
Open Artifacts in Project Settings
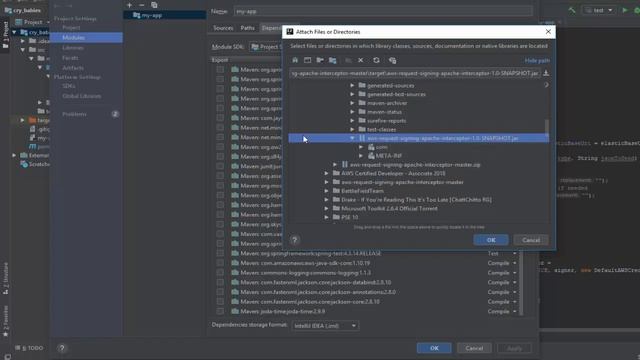[73, 68]
